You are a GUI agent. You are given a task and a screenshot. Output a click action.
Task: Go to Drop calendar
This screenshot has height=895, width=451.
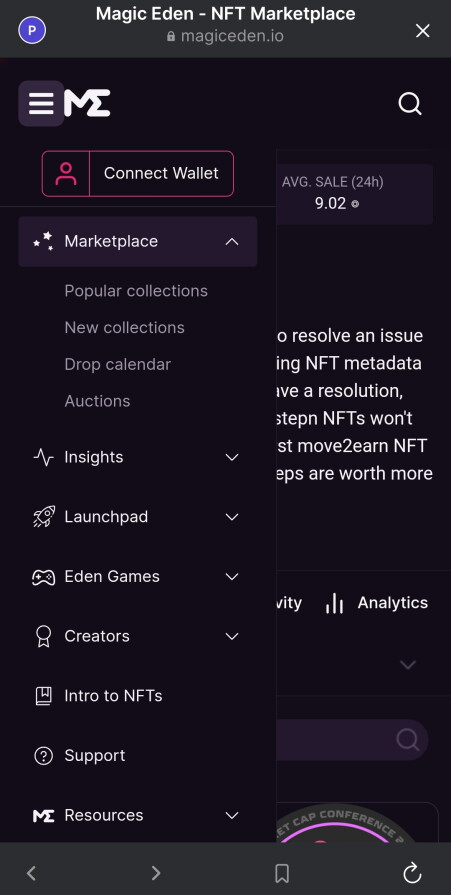click(118, 364)
